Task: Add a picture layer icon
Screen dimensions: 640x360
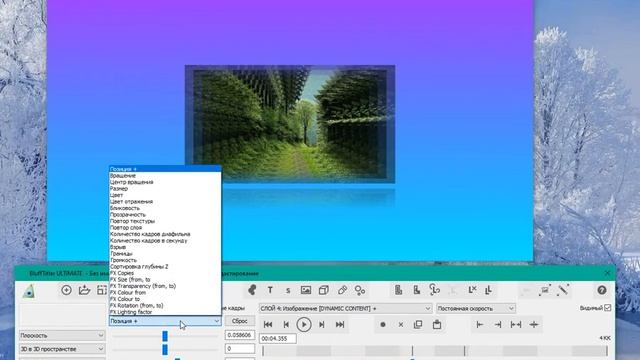Action: coord(306,290)
